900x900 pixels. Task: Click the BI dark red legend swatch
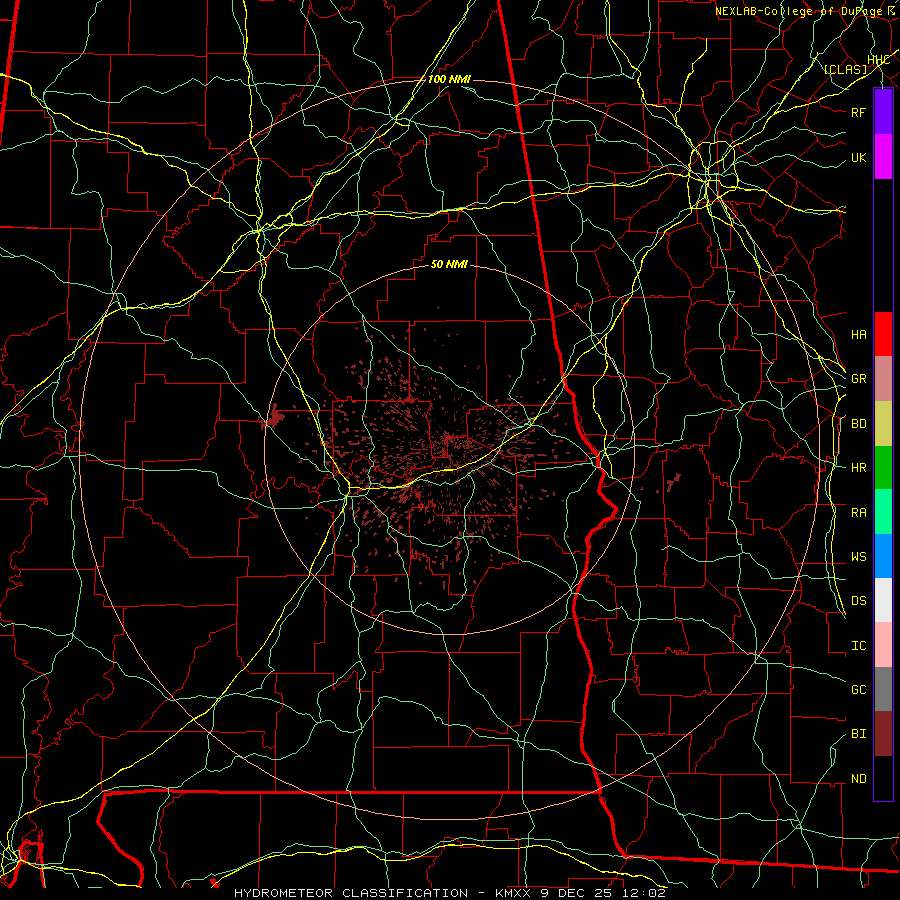coord(883,734)
